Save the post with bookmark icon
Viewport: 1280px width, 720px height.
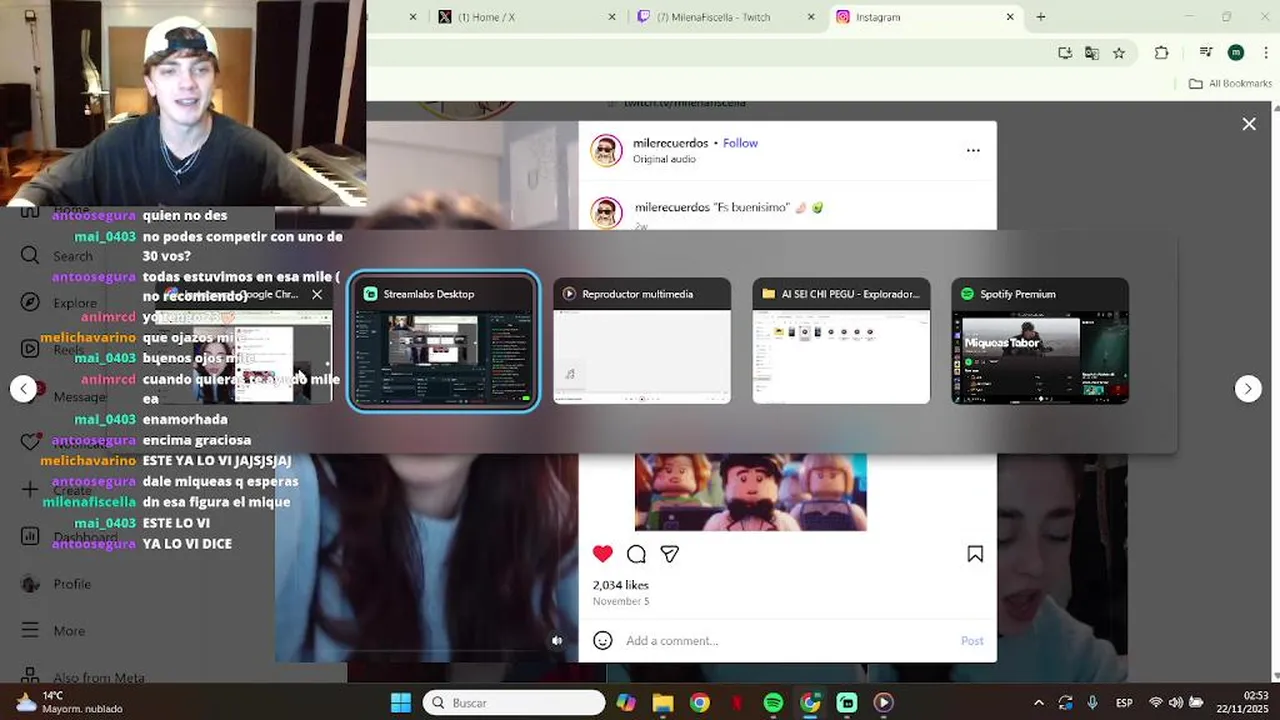tap(975, 554)
